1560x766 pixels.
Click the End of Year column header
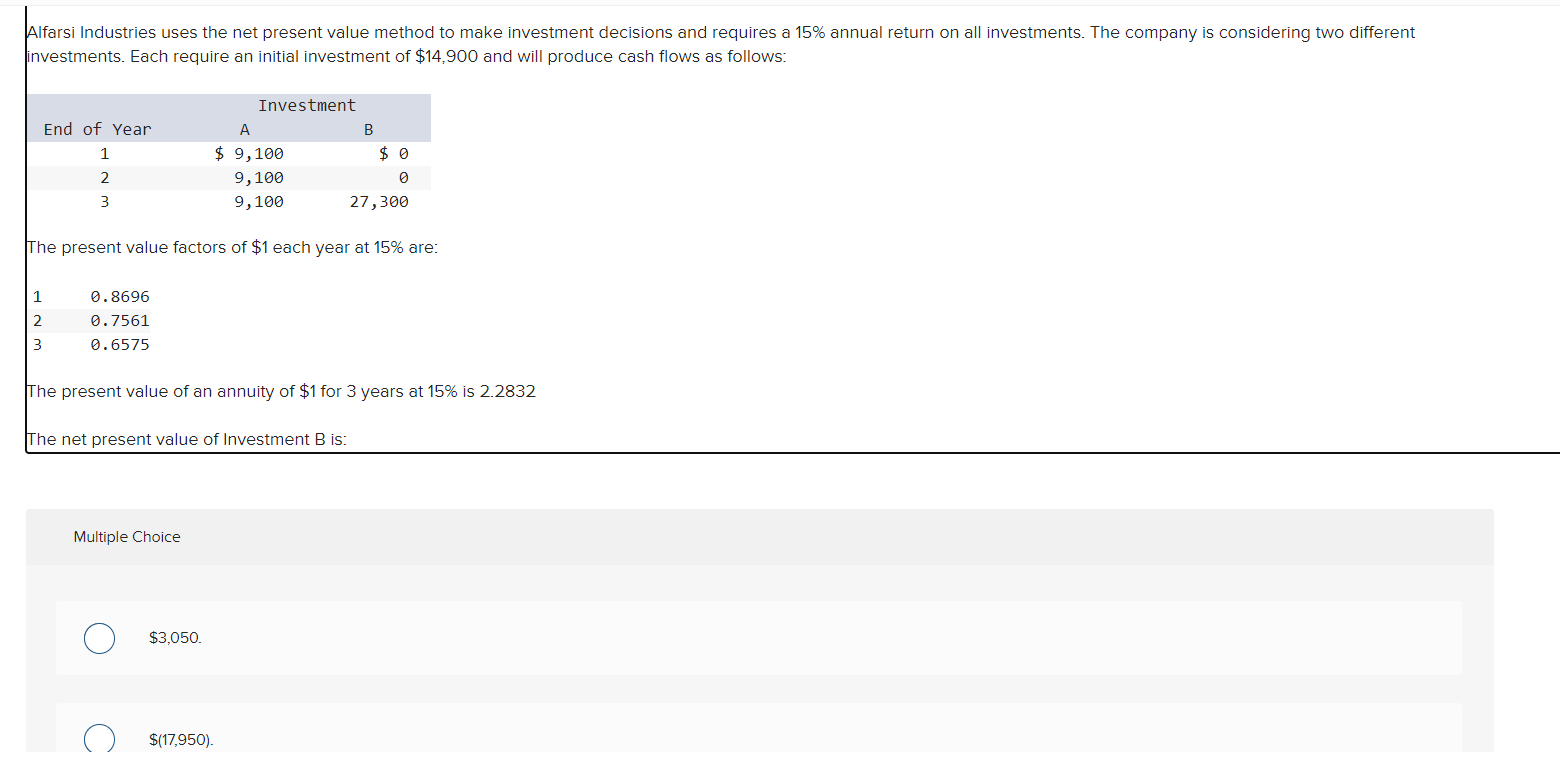point(94,129)
